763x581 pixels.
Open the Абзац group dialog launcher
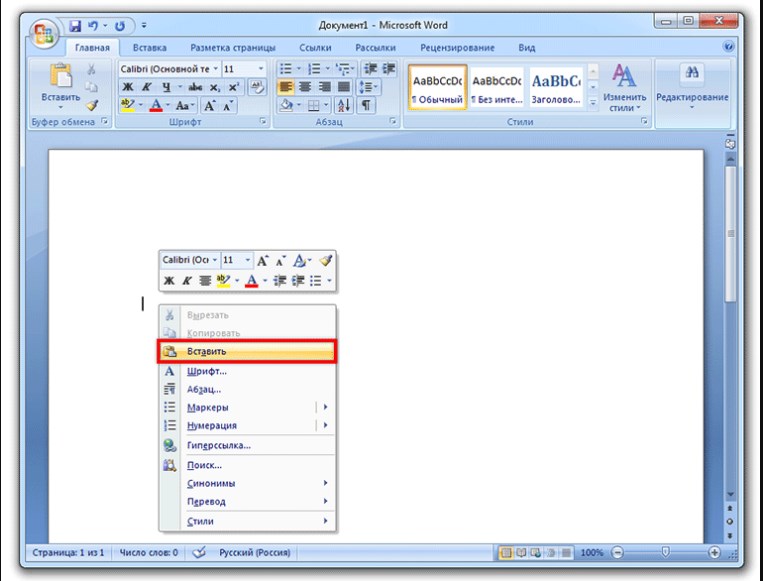393,121
